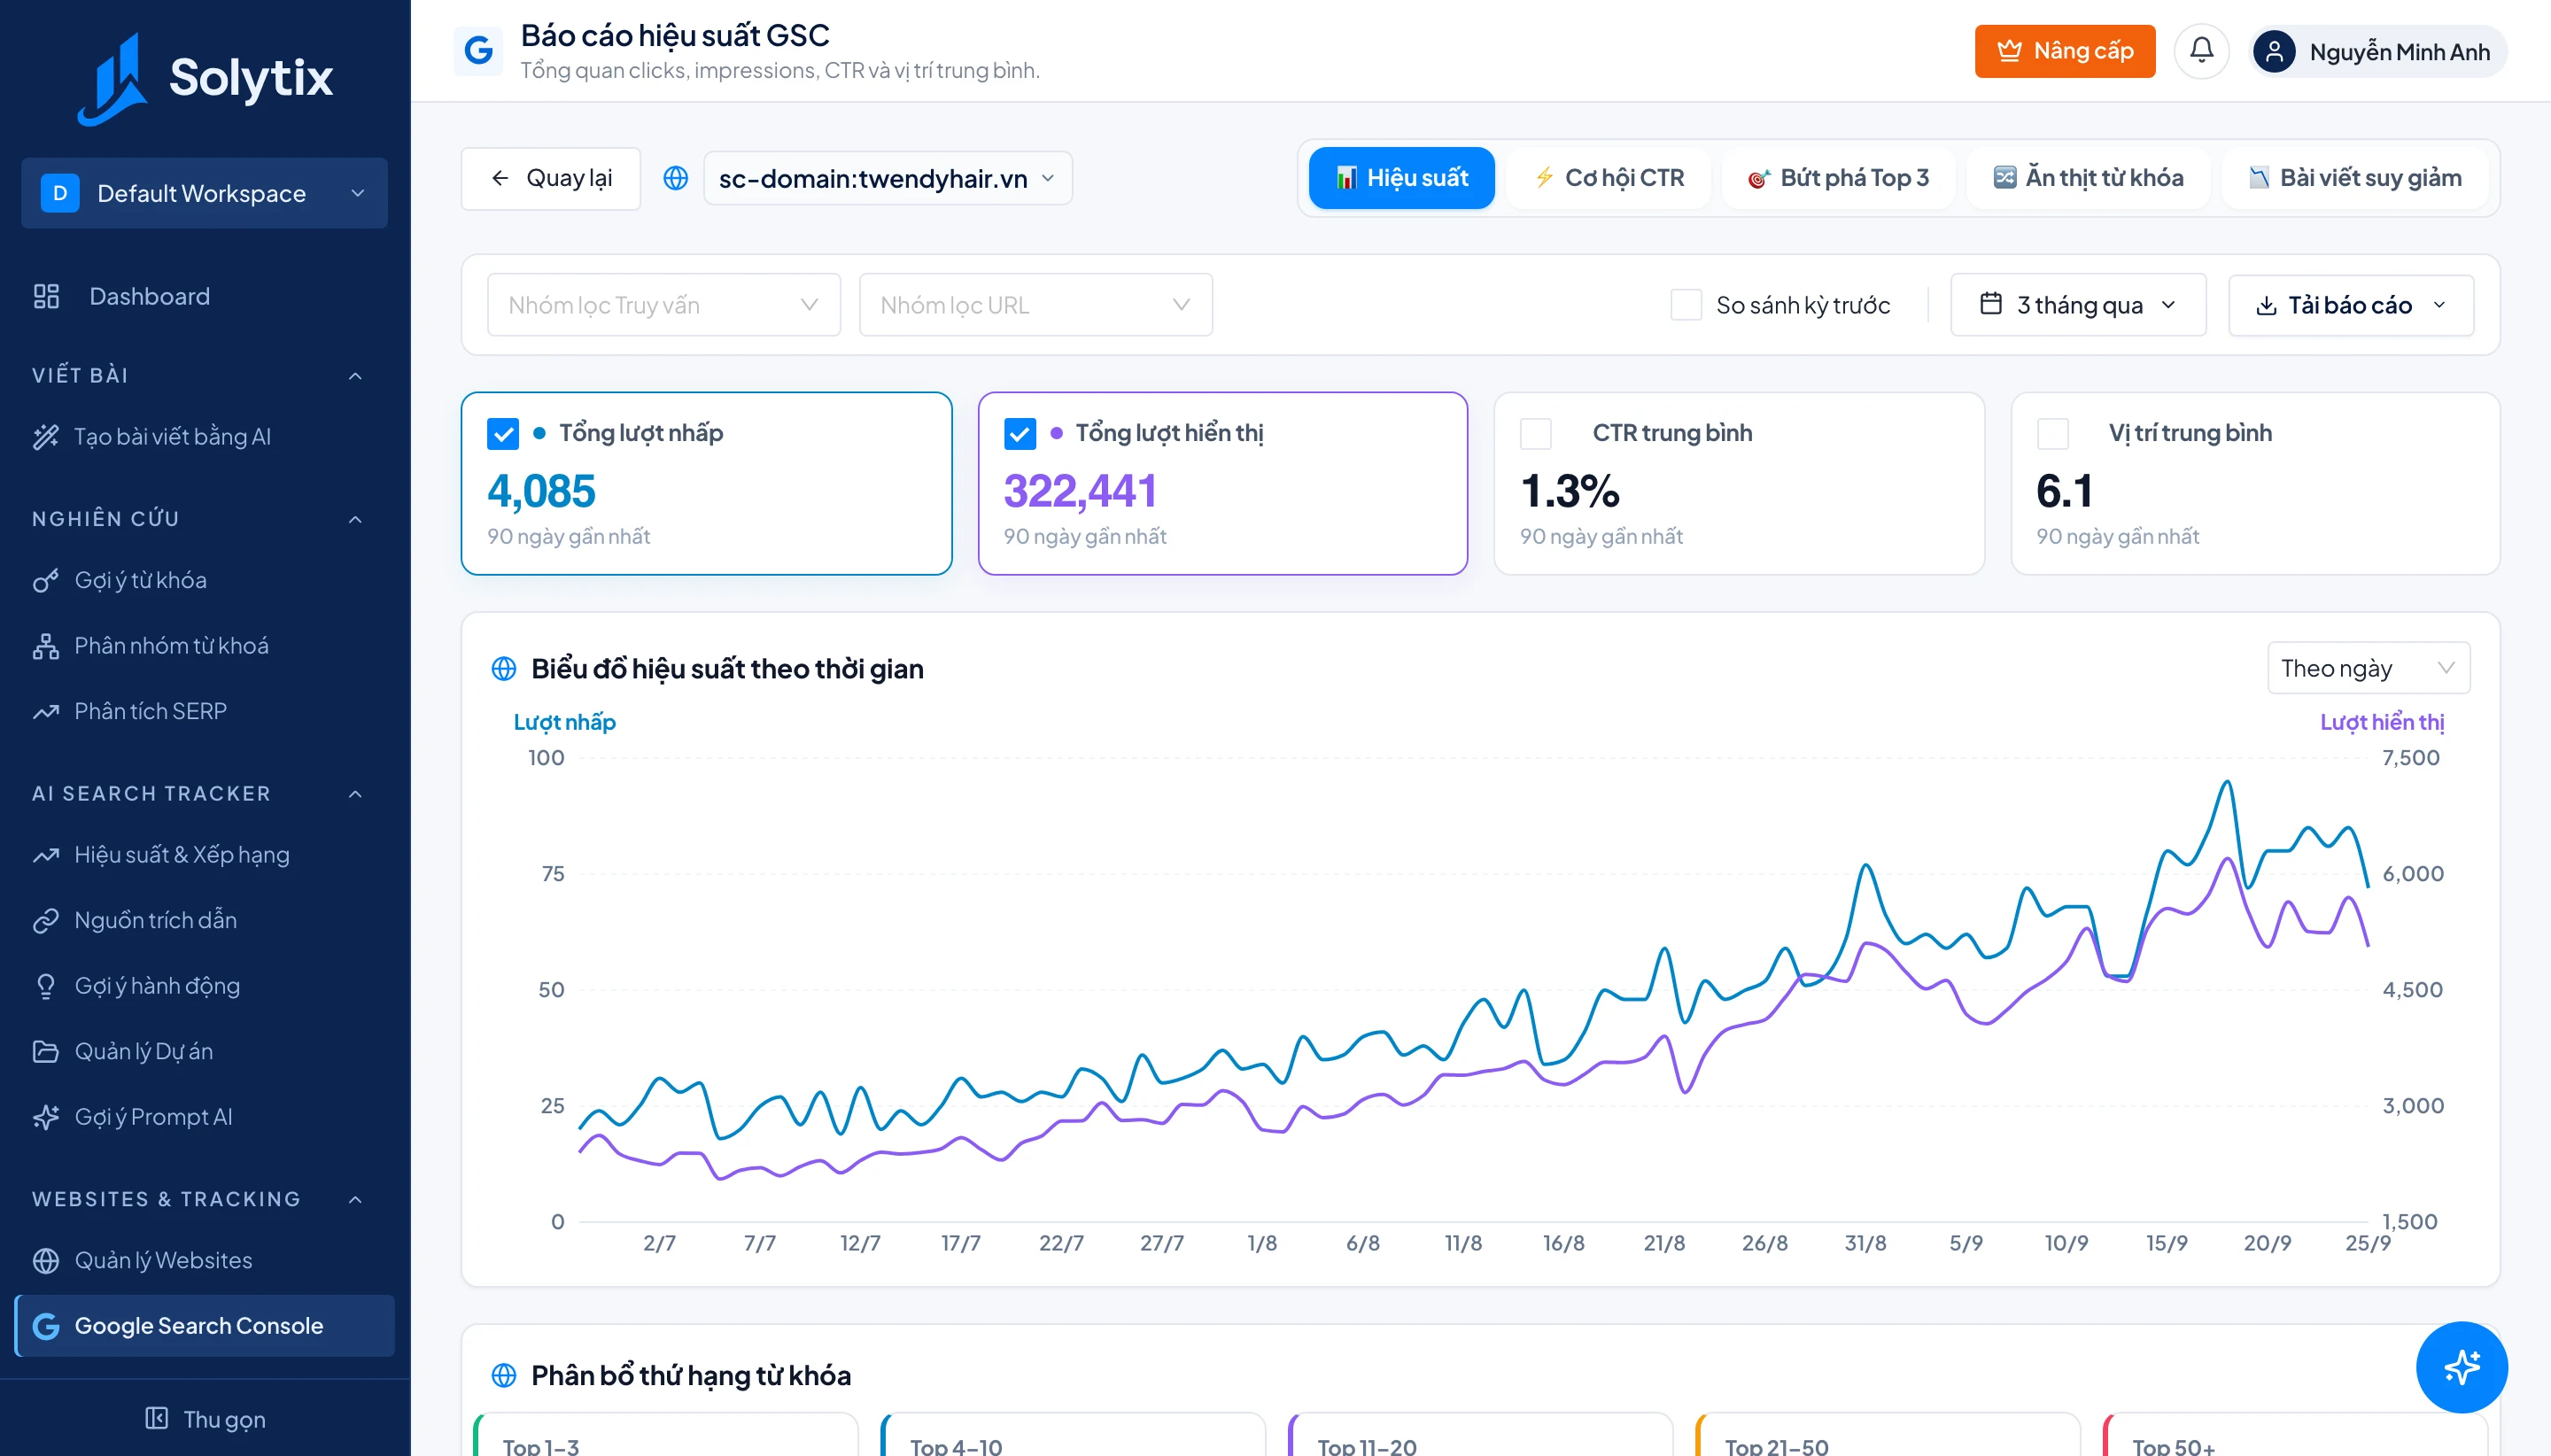Open the Default Workspace dropdown

pos(204,193)
